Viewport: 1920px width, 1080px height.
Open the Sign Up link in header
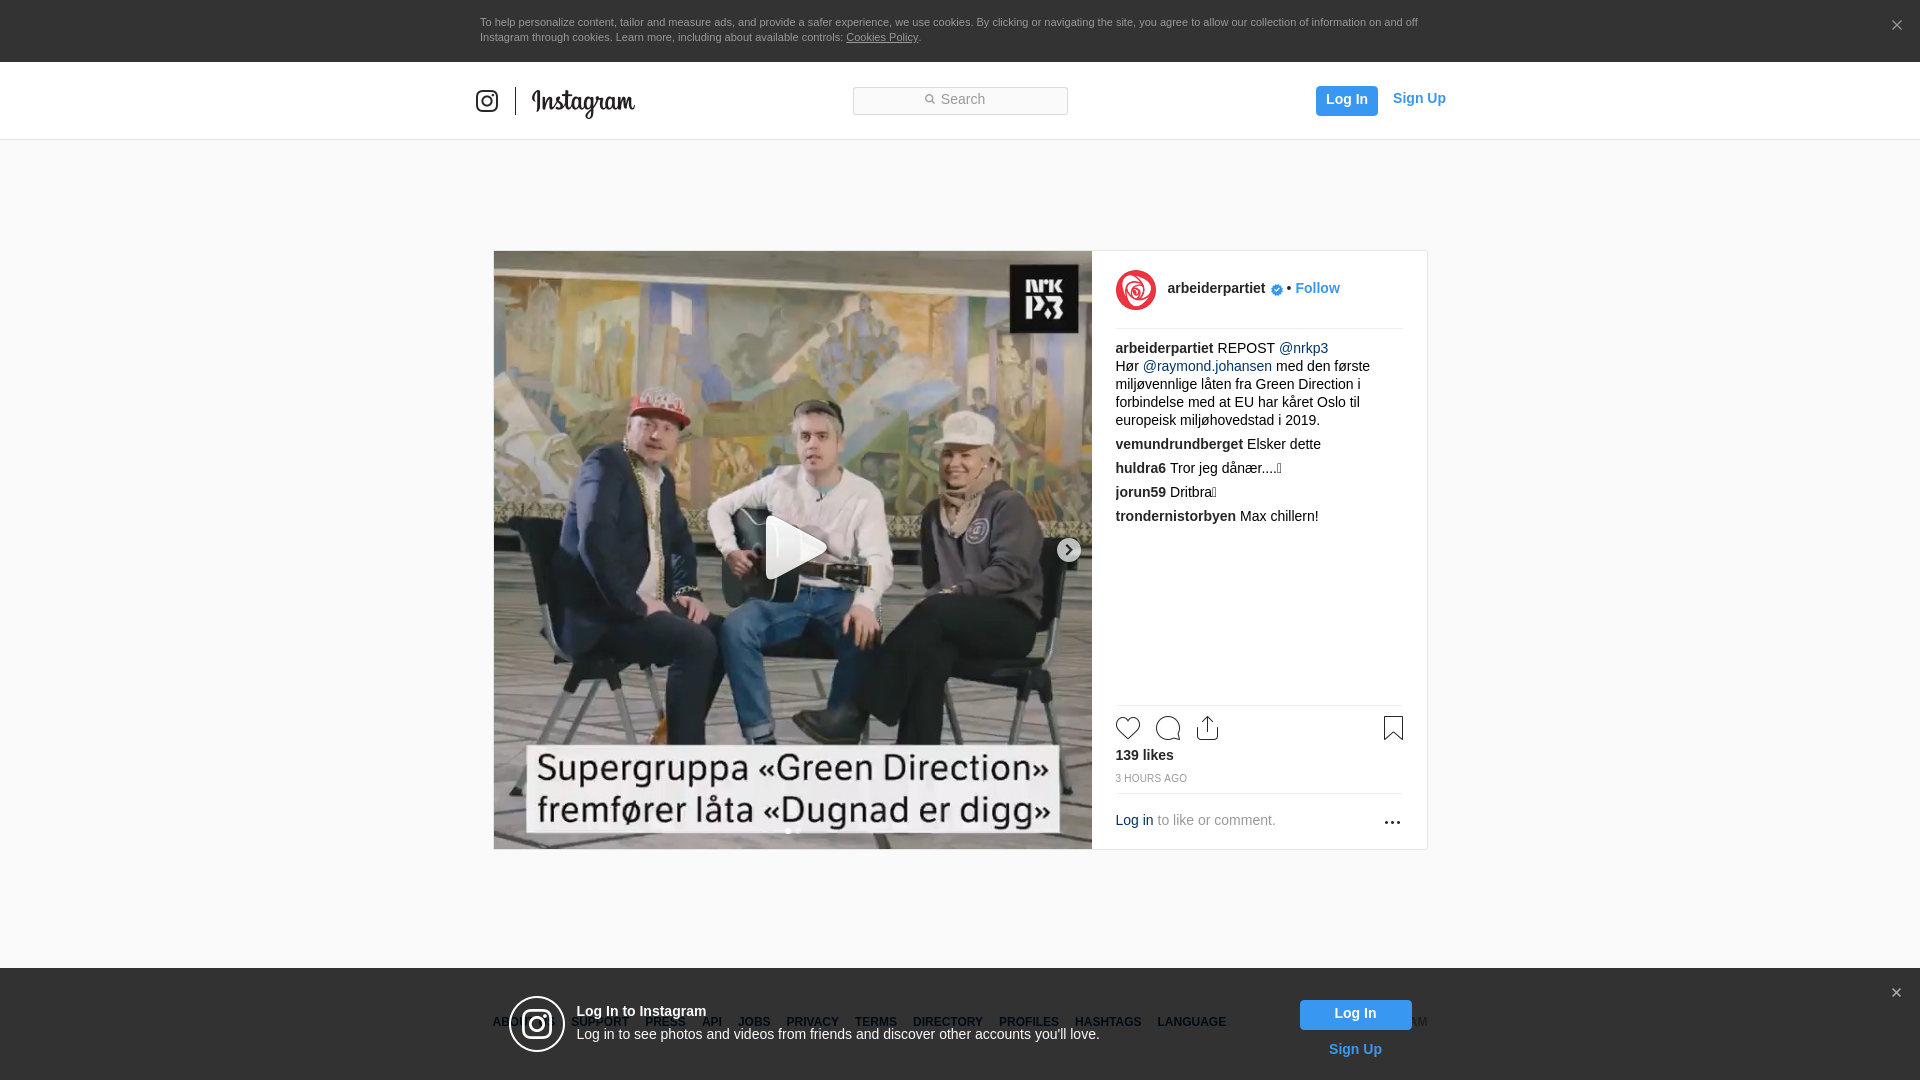click(x=1419, y=98)
